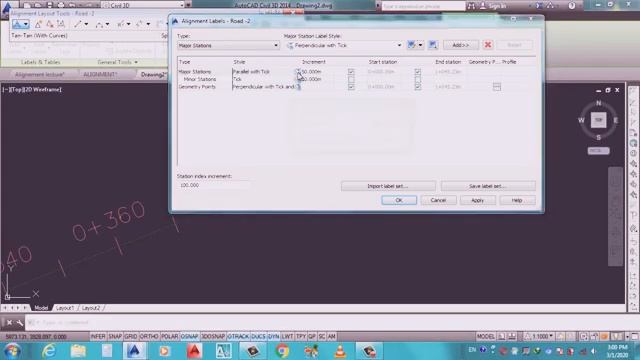Click the Break-apart PI tool icon
This screenshot has width=640, height=360.
(60, 24)
